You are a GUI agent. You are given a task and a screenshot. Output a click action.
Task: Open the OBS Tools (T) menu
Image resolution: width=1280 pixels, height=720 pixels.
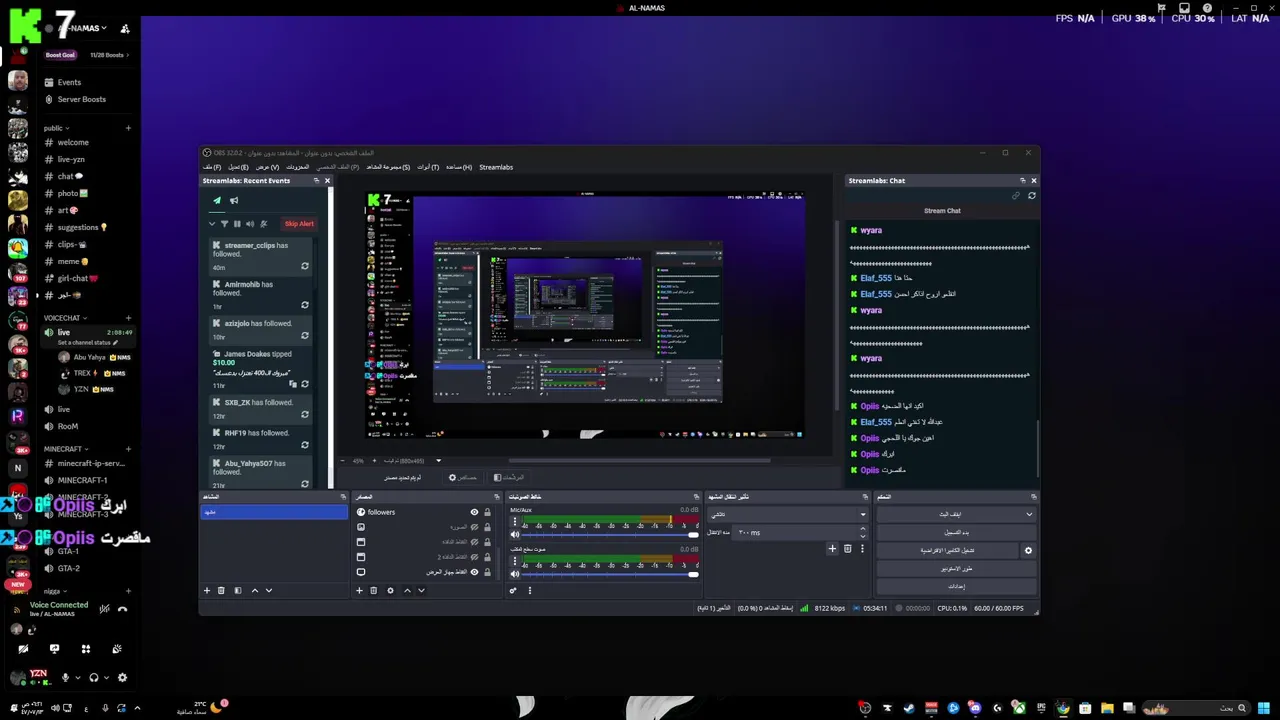pyautogui.click(x=428, y=167)
